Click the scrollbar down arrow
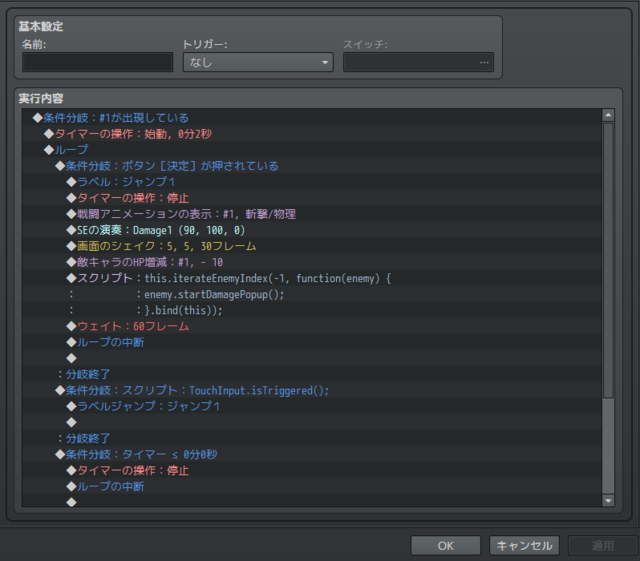 (x=608, y=500)
